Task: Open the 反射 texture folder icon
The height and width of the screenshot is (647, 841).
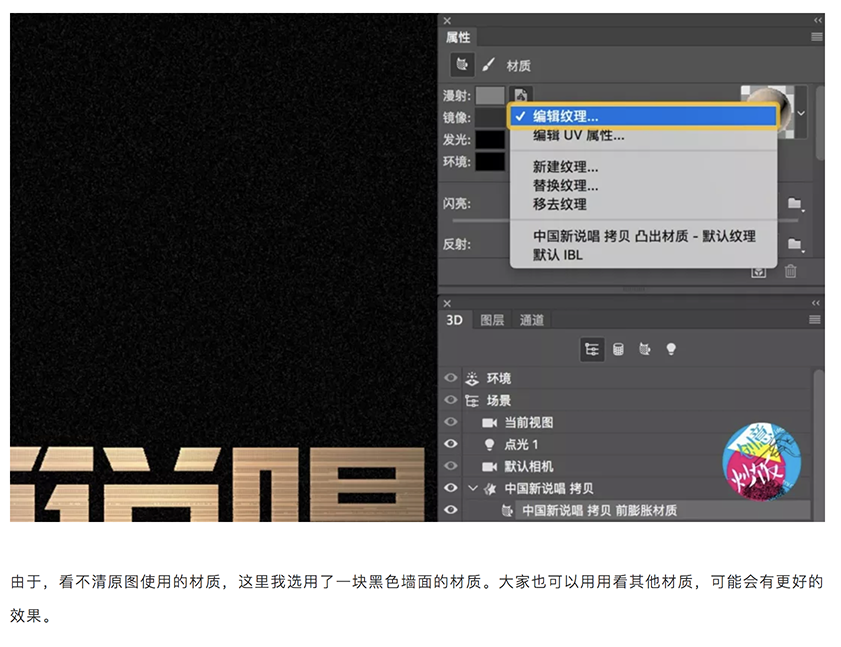Action: pos(795,244)
